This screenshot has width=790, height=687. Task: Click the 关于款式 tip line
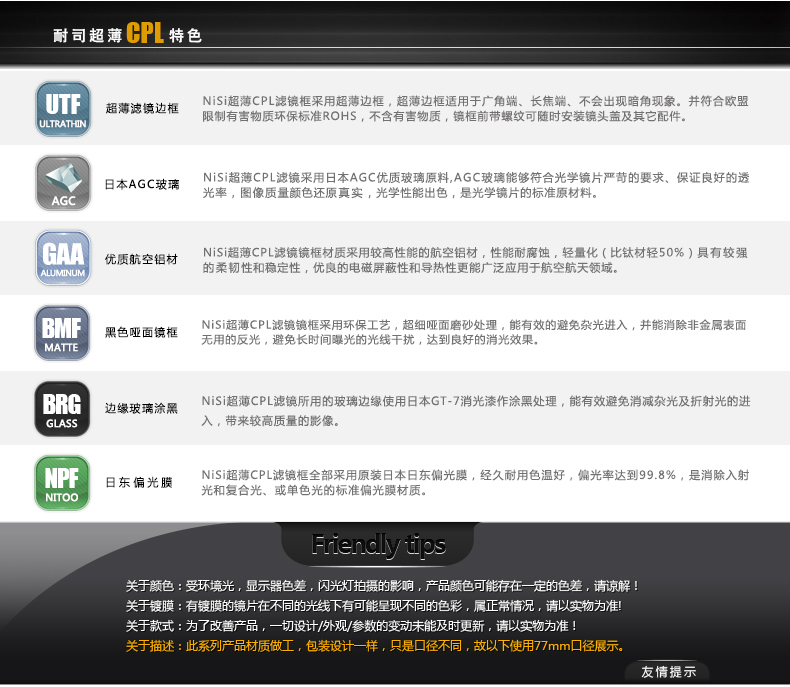[351, 626]
